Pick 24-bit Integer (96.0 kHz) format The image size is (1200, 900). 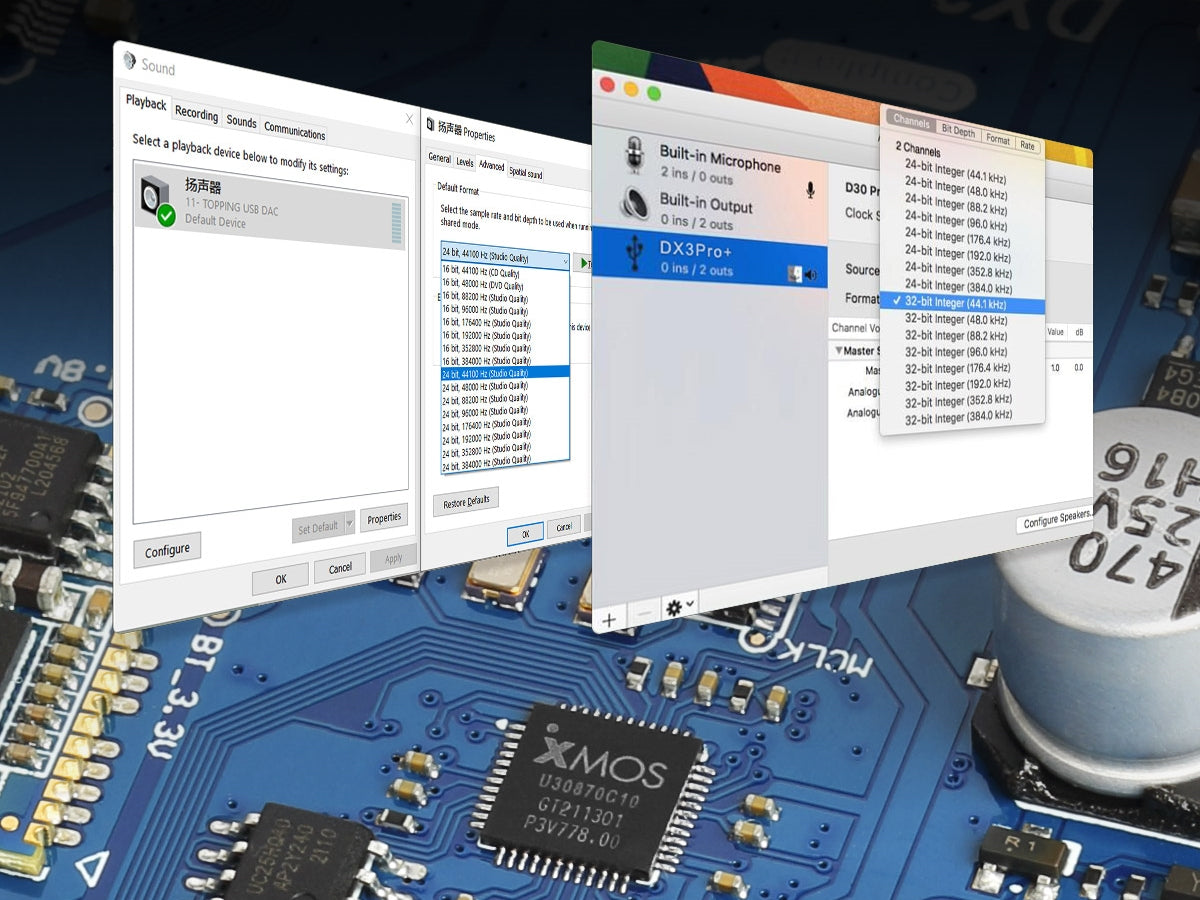955,221
